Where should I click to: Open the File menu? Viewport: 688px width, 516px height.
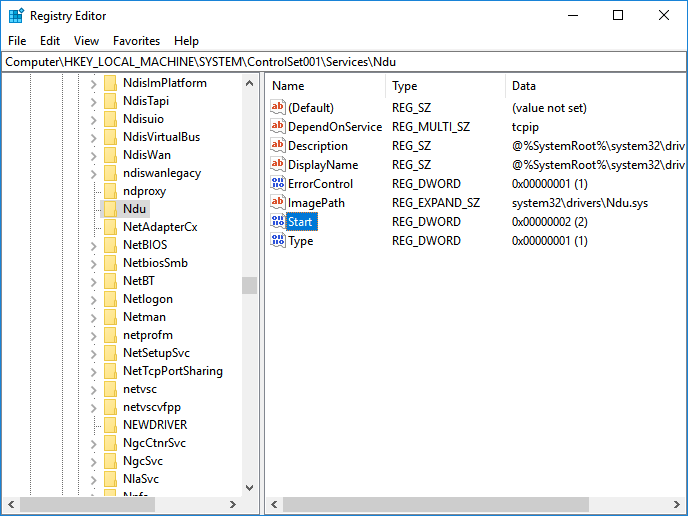(17, 41)
